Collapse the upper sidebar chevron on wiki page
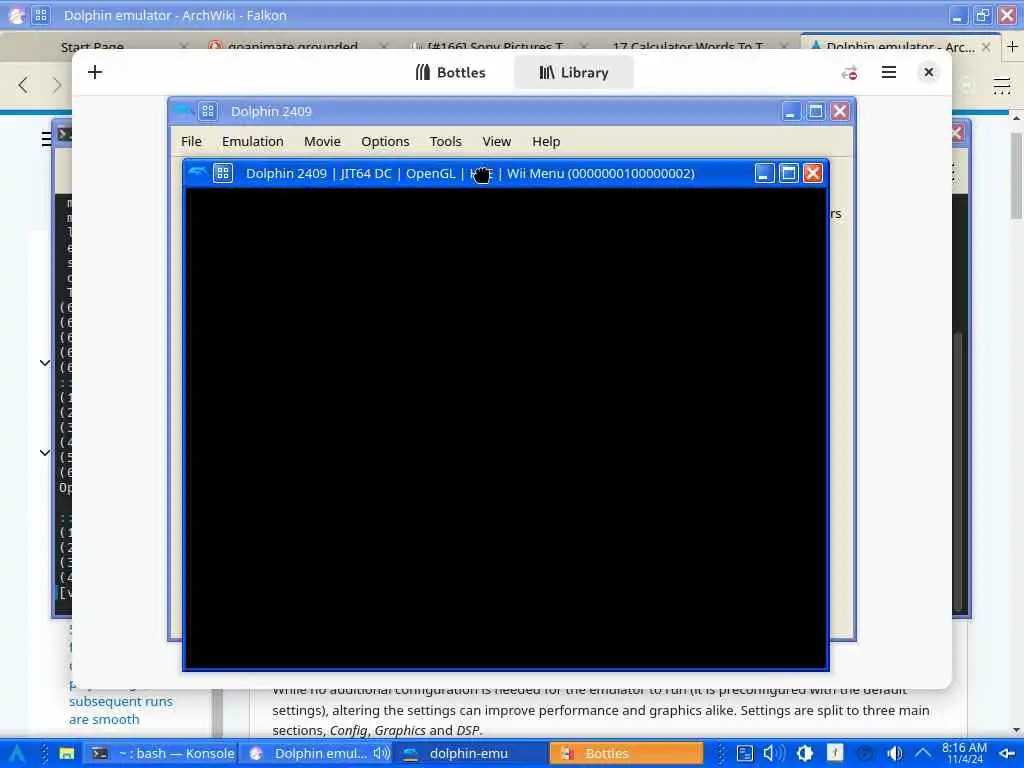Screen dimensions: 1024x768 (44, 362)
